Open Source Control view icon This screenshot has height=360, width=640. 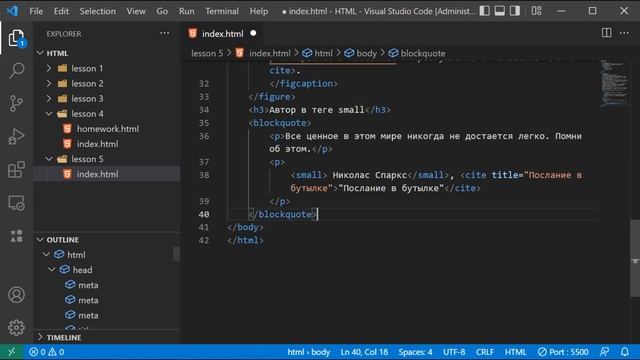(x=16, y=103)
